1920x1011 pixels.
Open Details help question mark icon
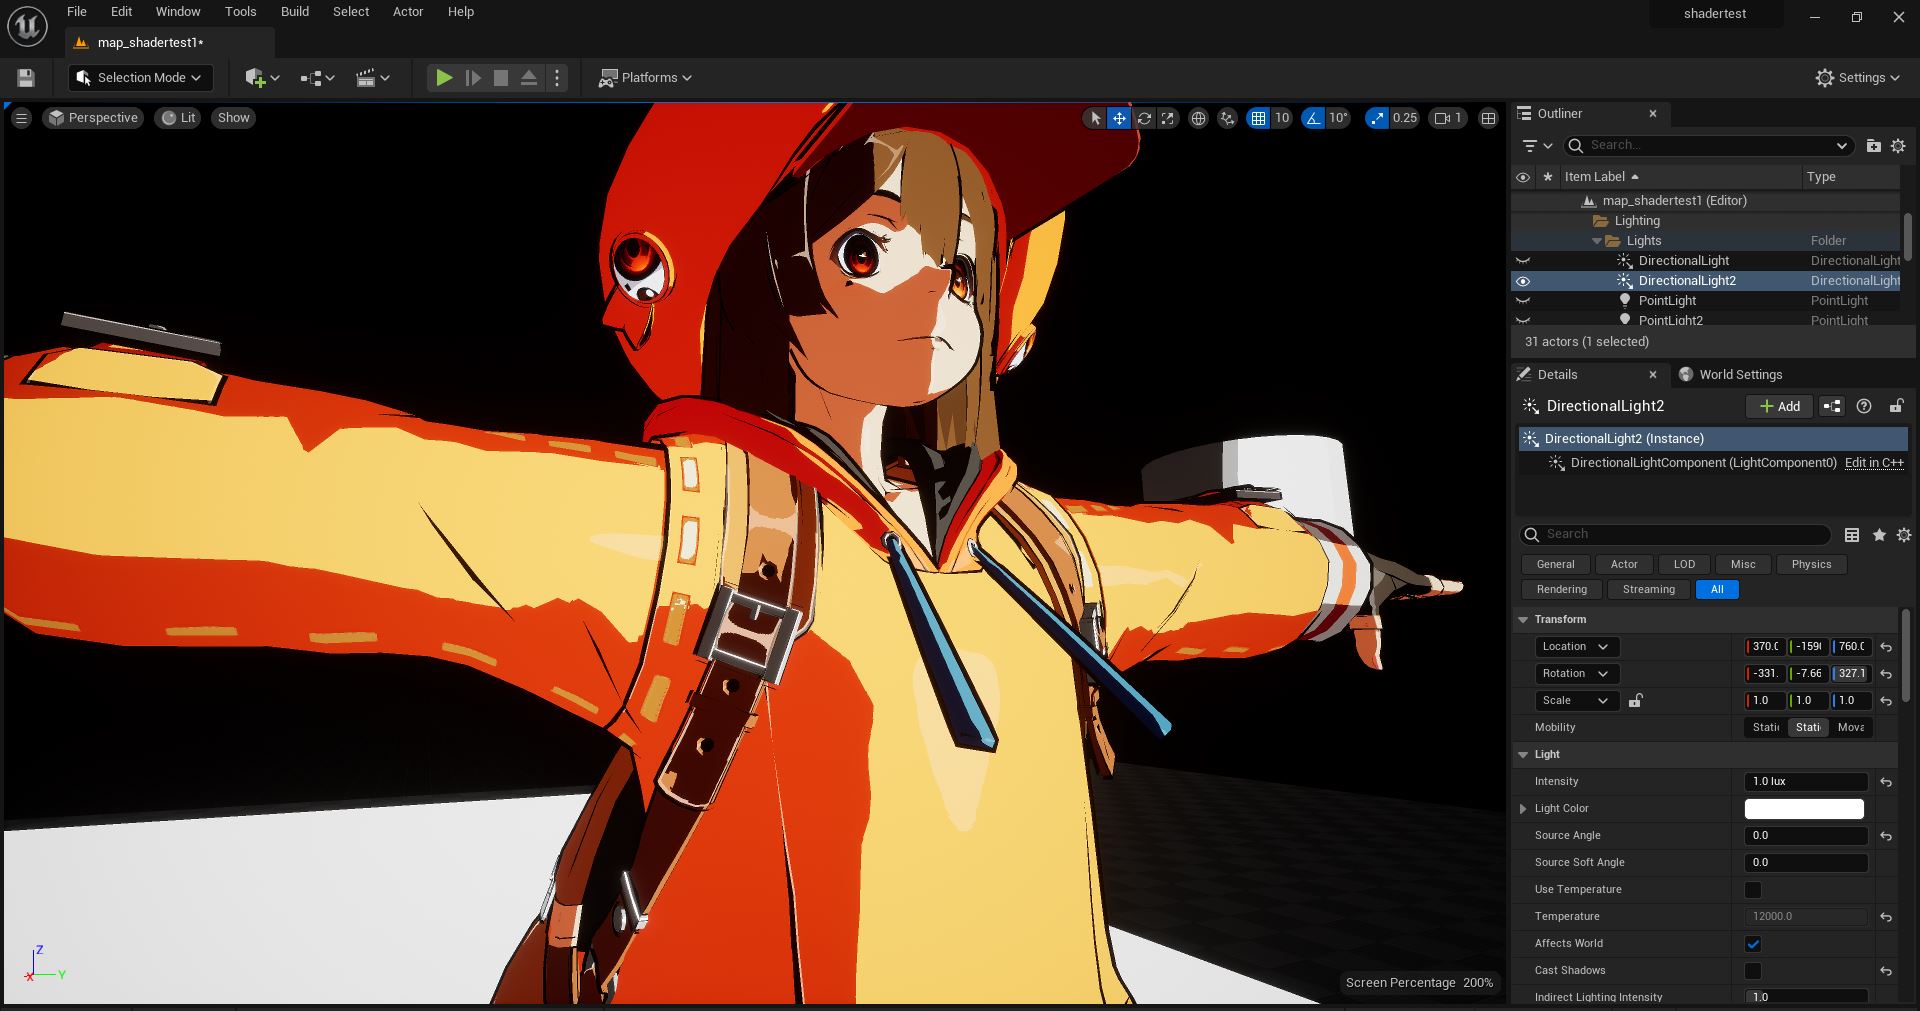(x=1864, y=406)
